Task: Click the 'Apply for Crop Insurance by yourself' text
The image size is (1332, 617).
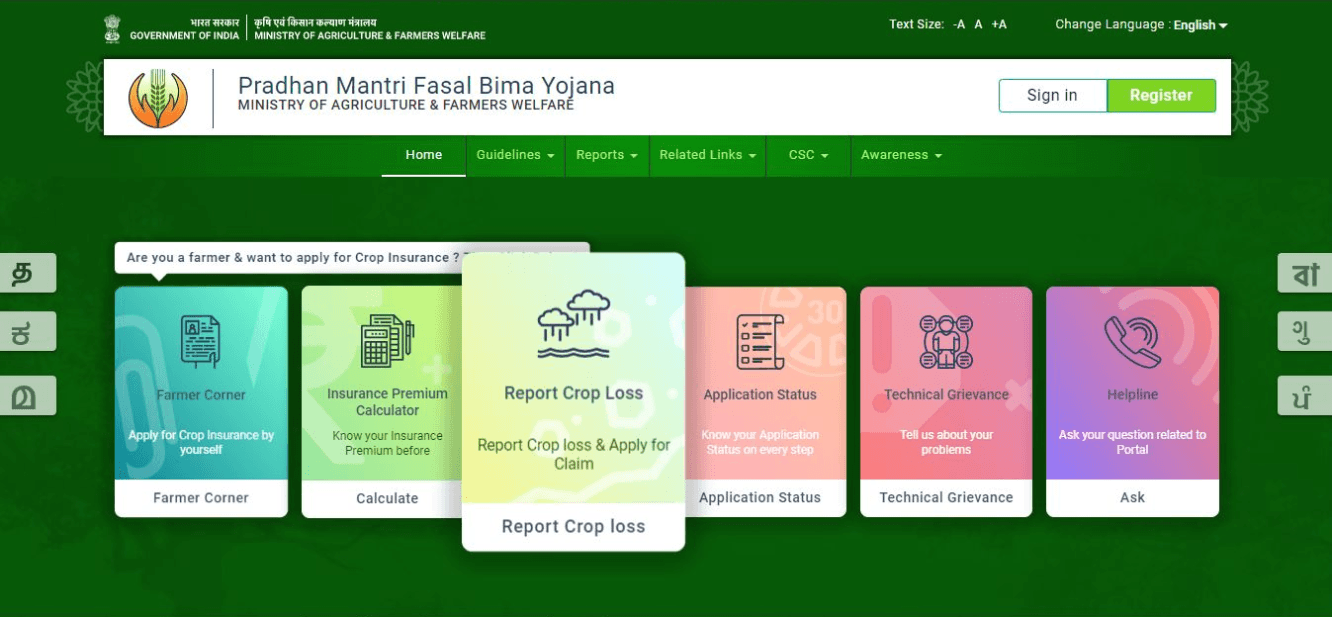Action: click(201, 442)
